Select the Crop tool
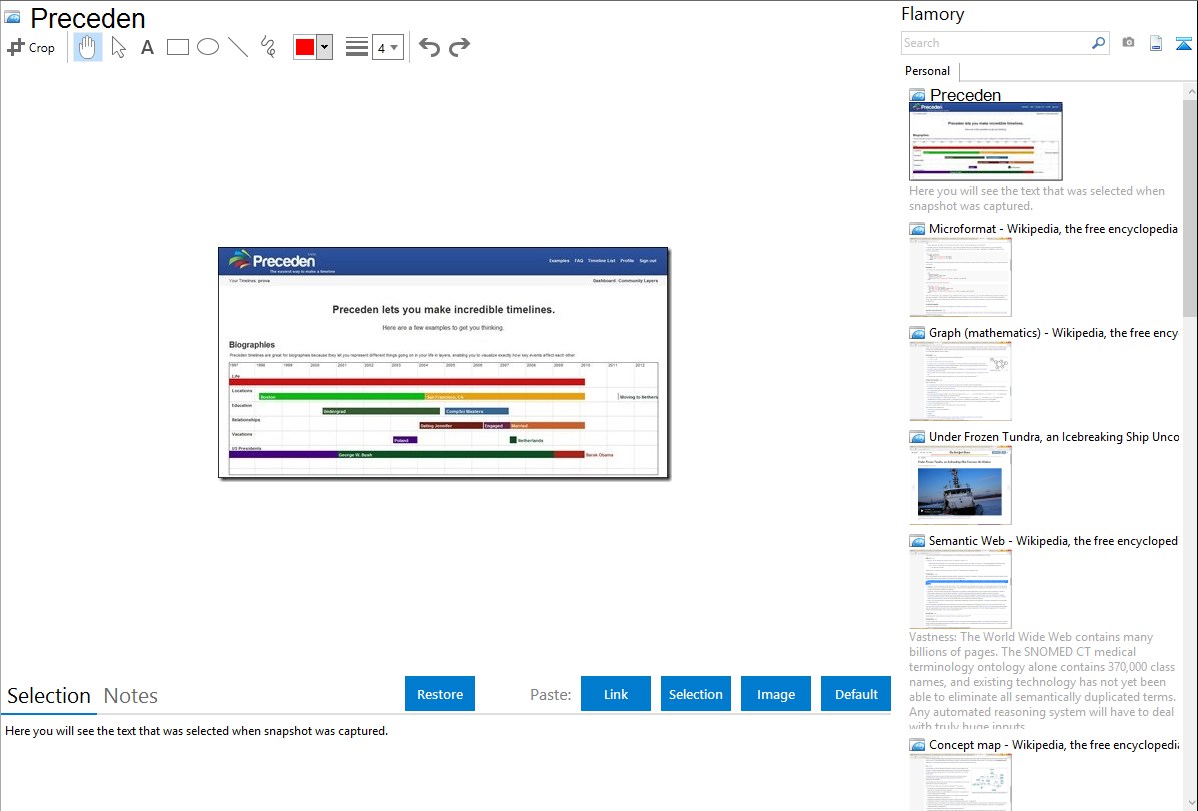The height and width of the screenshot is (811, 1198). 31,47
